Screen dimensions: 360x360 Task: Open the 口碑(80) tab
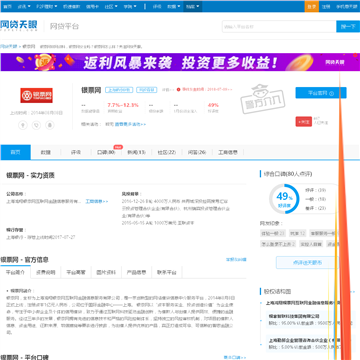106,152
